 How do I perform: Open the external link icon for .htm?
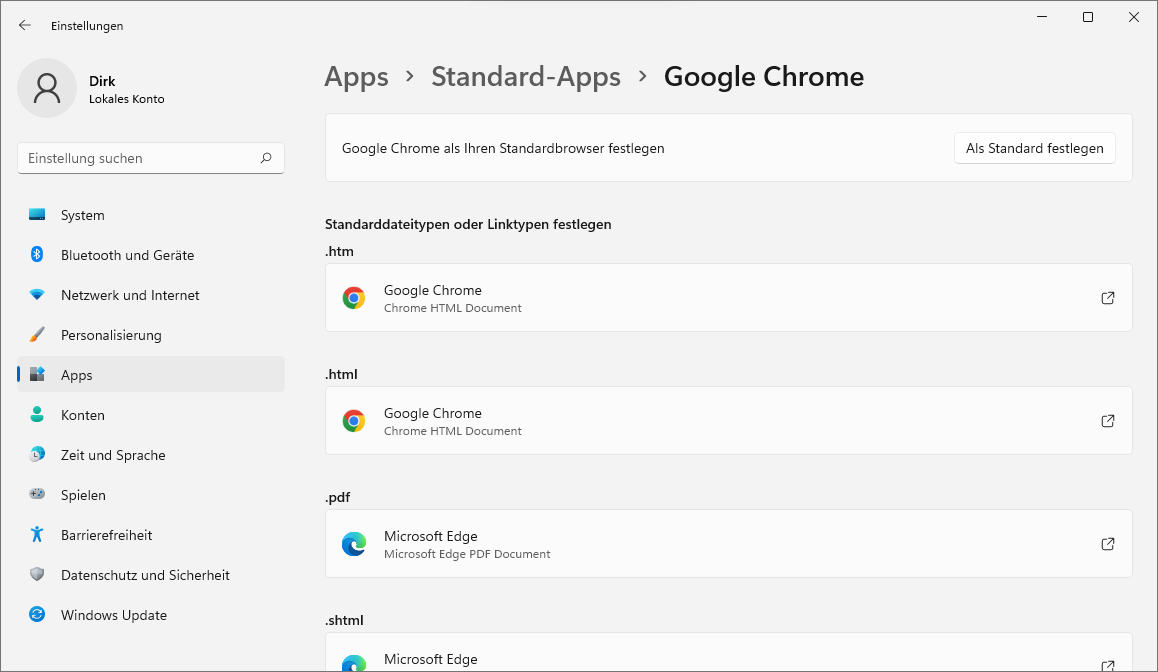point(1107,298)
